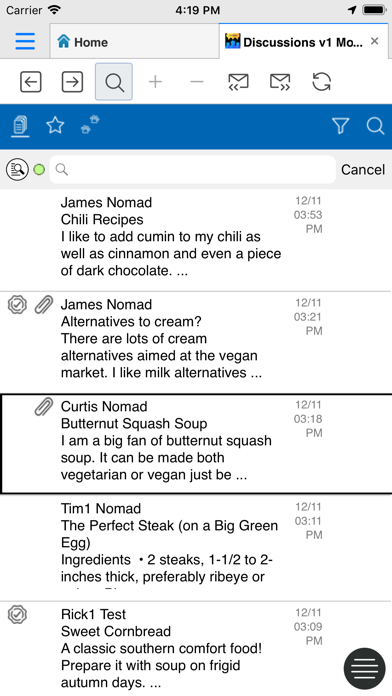This screenshot has width=392, height=696.
Task: Go forward with the right arrow
Action: 72,82
